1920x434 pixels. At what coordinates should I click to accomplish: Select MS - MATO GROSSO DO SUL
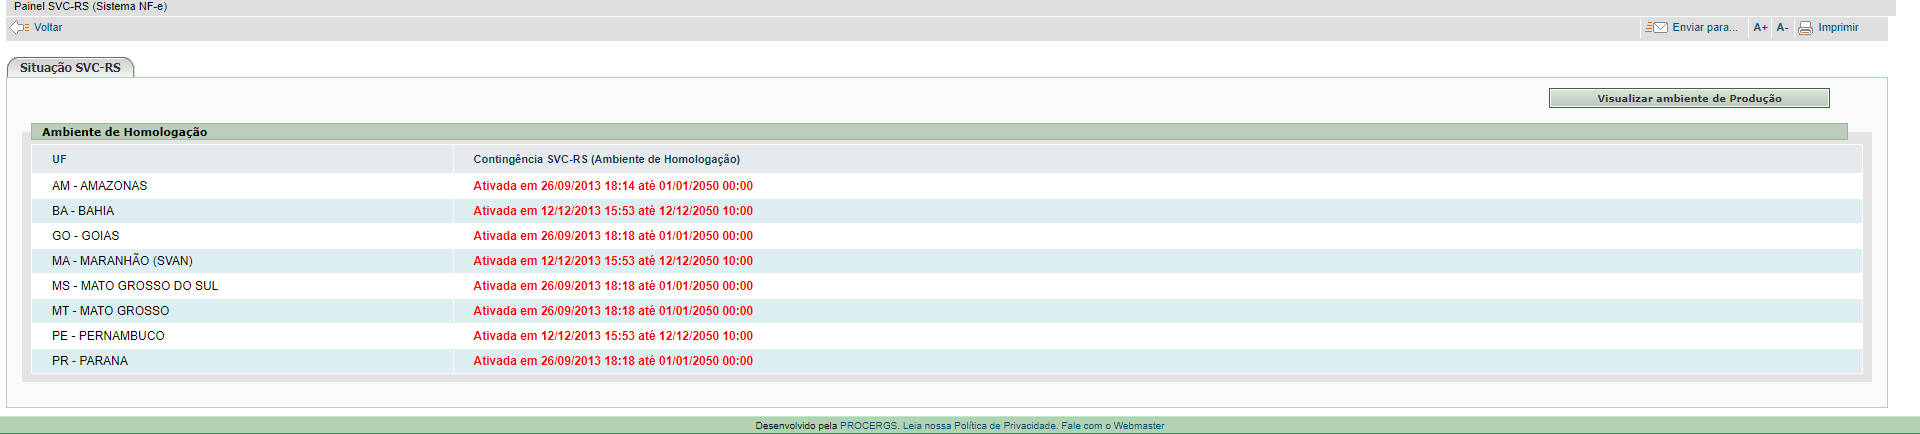coord(946,286)
